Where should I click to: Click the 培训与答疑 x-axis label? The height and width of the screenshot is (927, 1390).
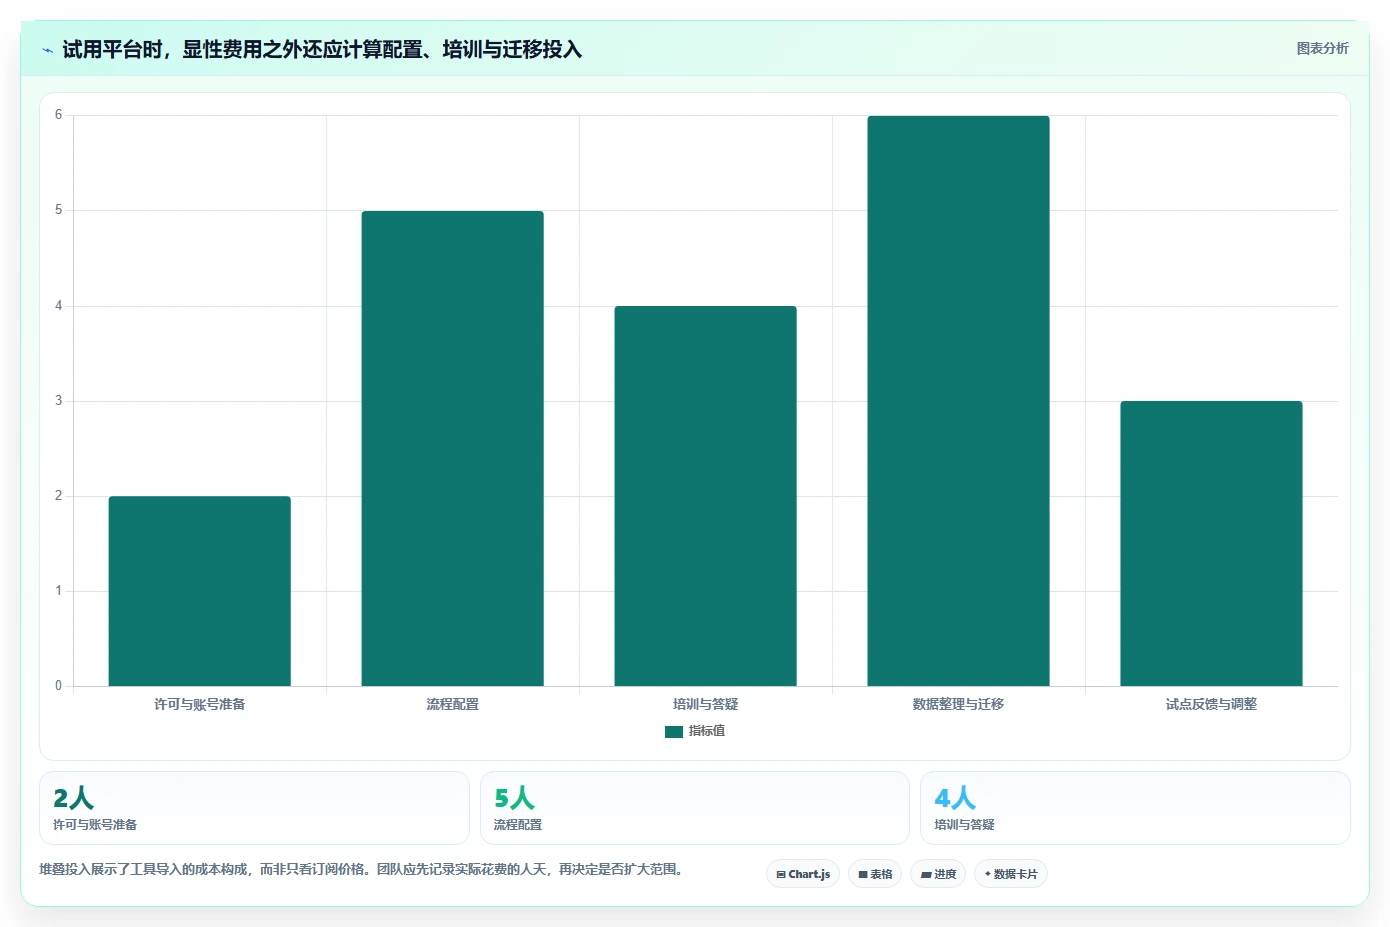pyautogui.click(x=706, y=704)
